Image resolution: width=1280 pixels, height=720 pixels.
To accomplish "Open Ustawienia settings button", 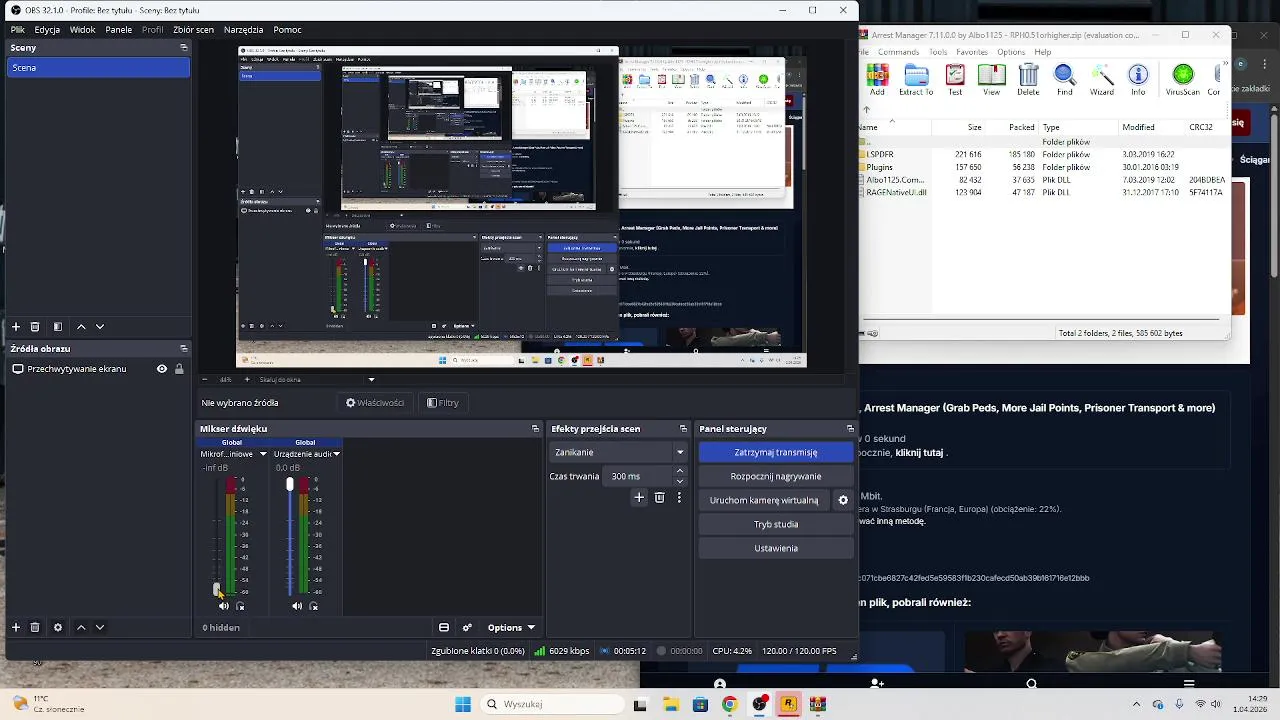I will [x=776, y=549].
